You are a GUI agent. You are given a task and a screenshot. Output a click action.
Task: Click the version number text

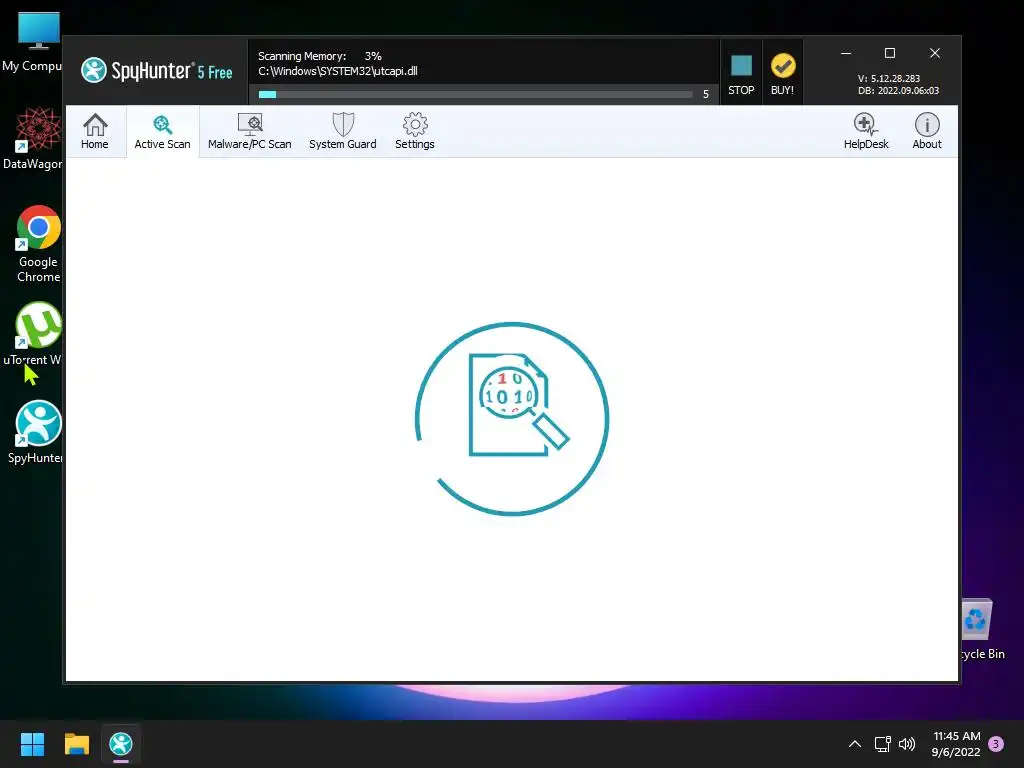tap(889, 78)
